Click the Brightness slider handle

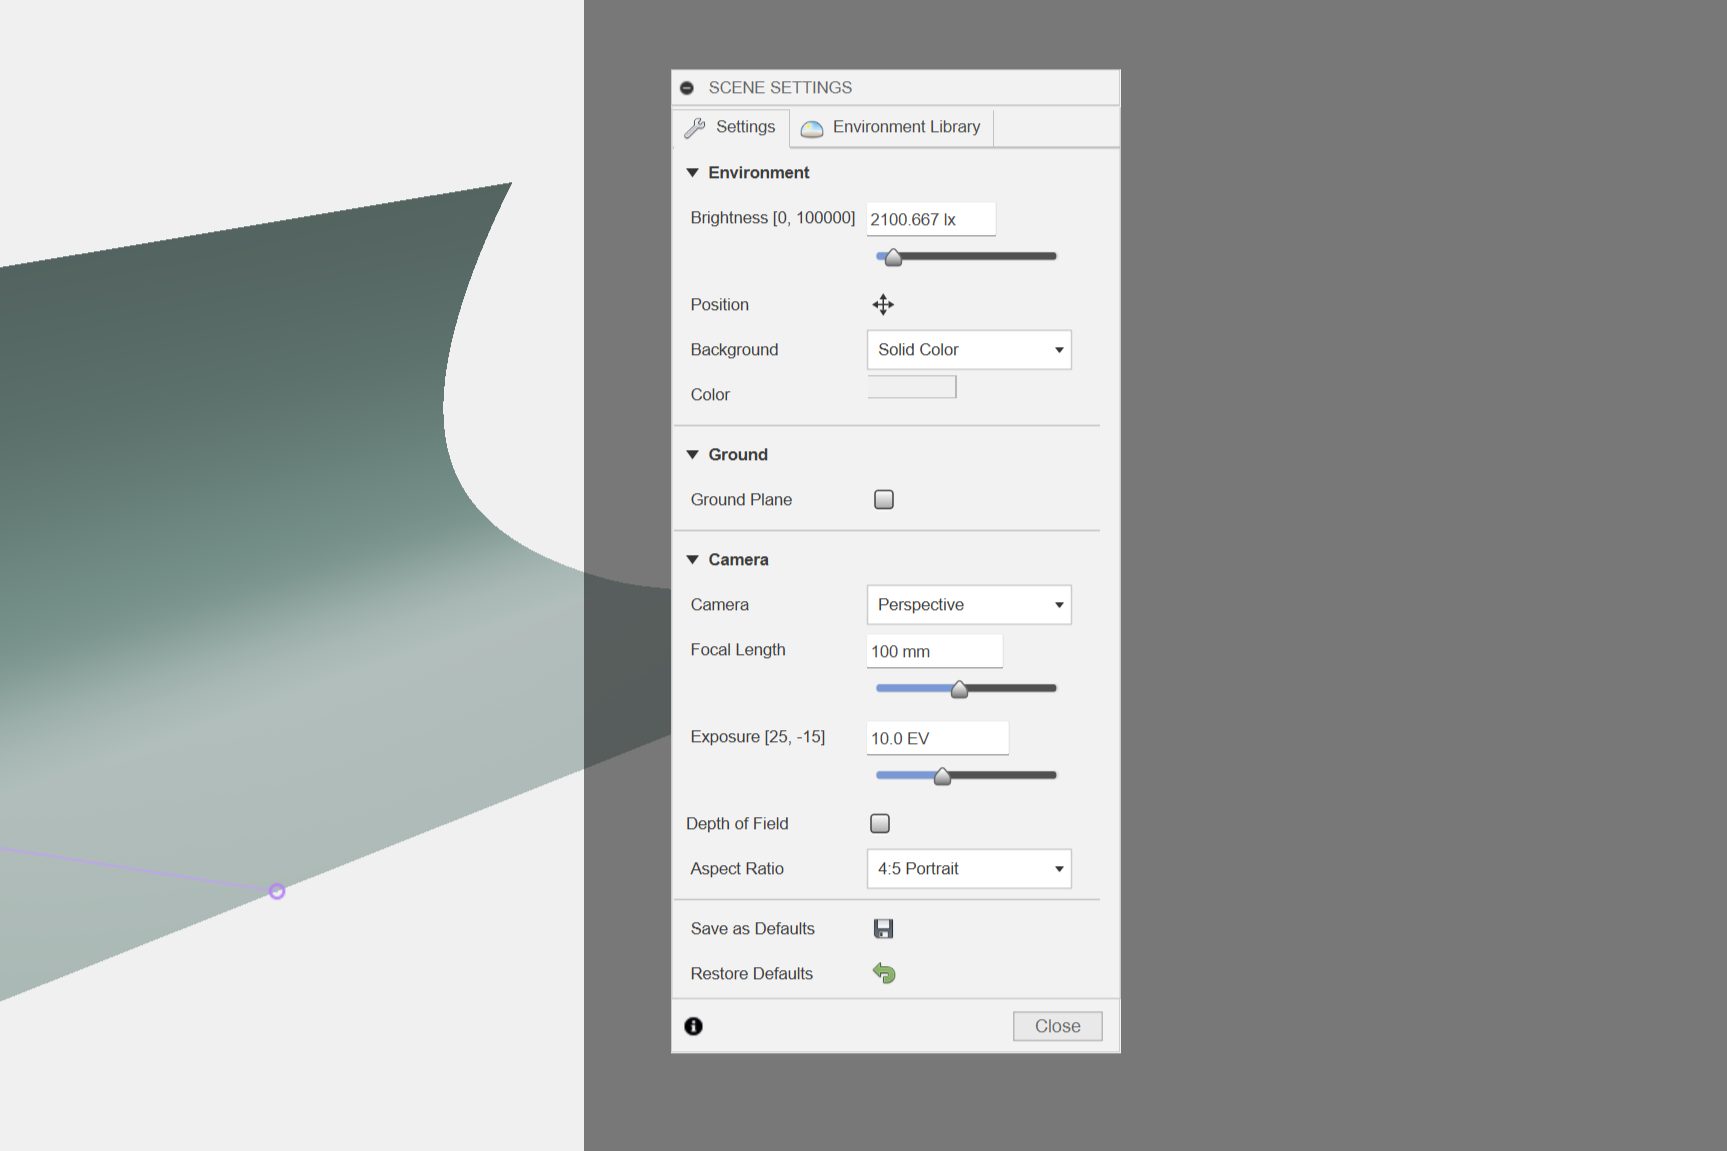[893, 257]
